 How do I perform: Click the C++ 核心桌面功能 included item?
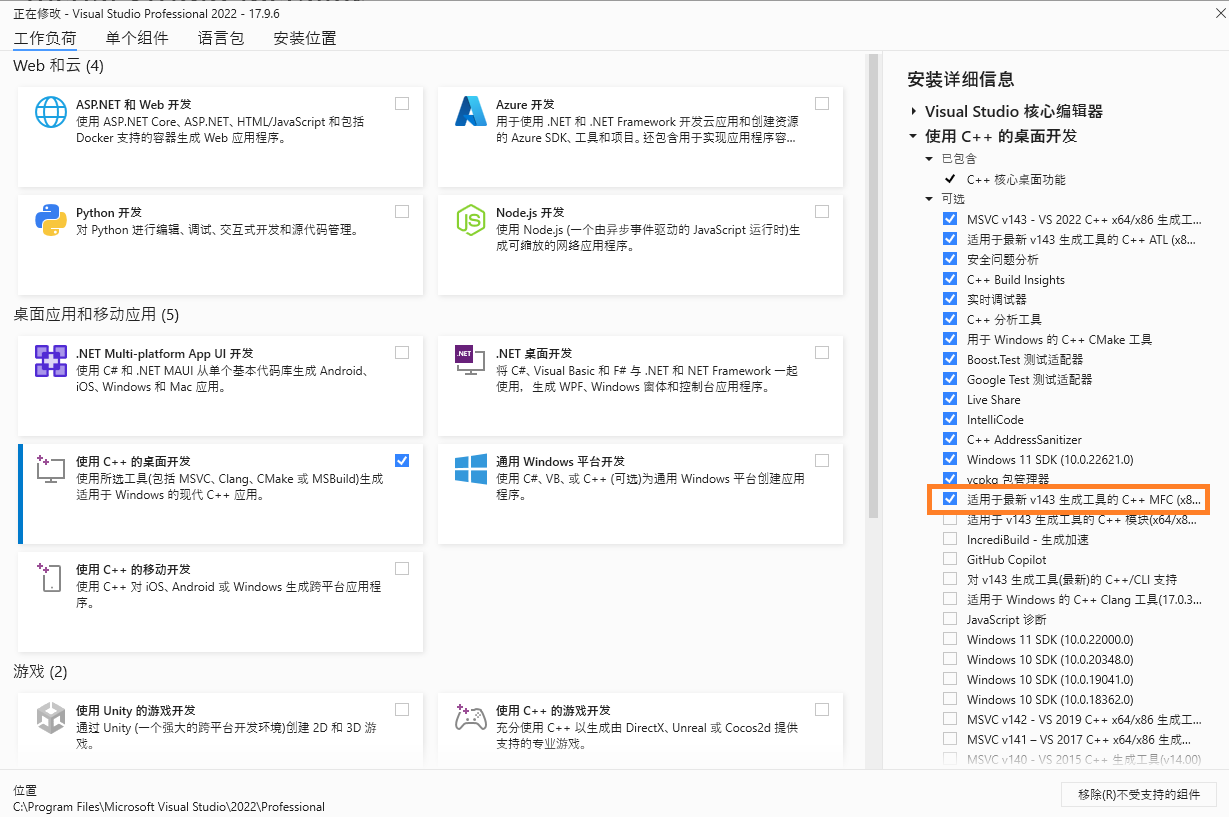(x=1016, y=180)
